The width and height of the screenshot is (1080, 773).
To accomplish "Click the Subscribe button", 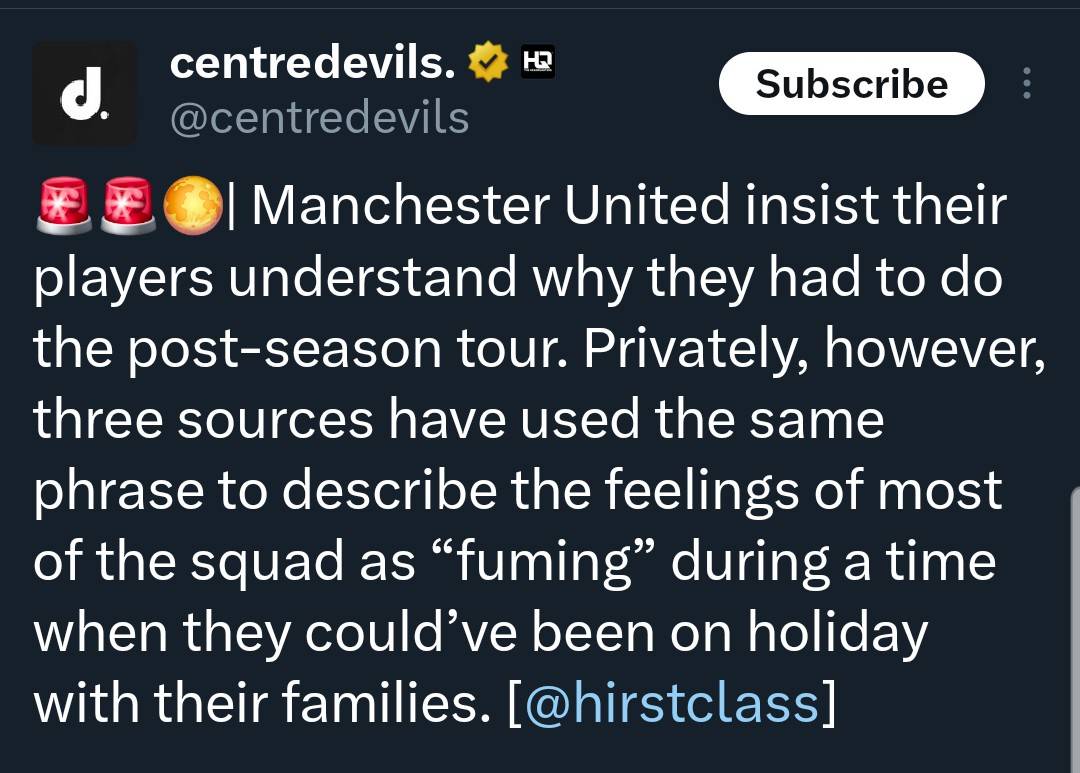I will [x=851, y=83].
